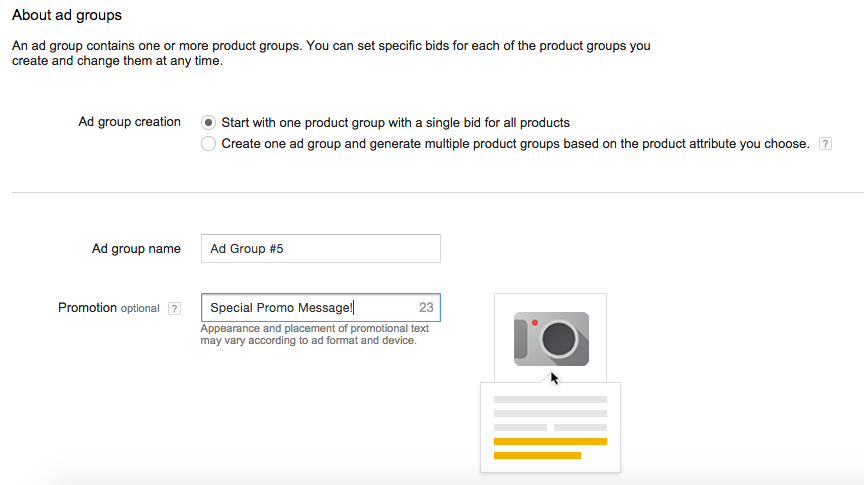The image size is (864, 485).
Task: Click the "Promotion" field label
Action: point(87,308)
